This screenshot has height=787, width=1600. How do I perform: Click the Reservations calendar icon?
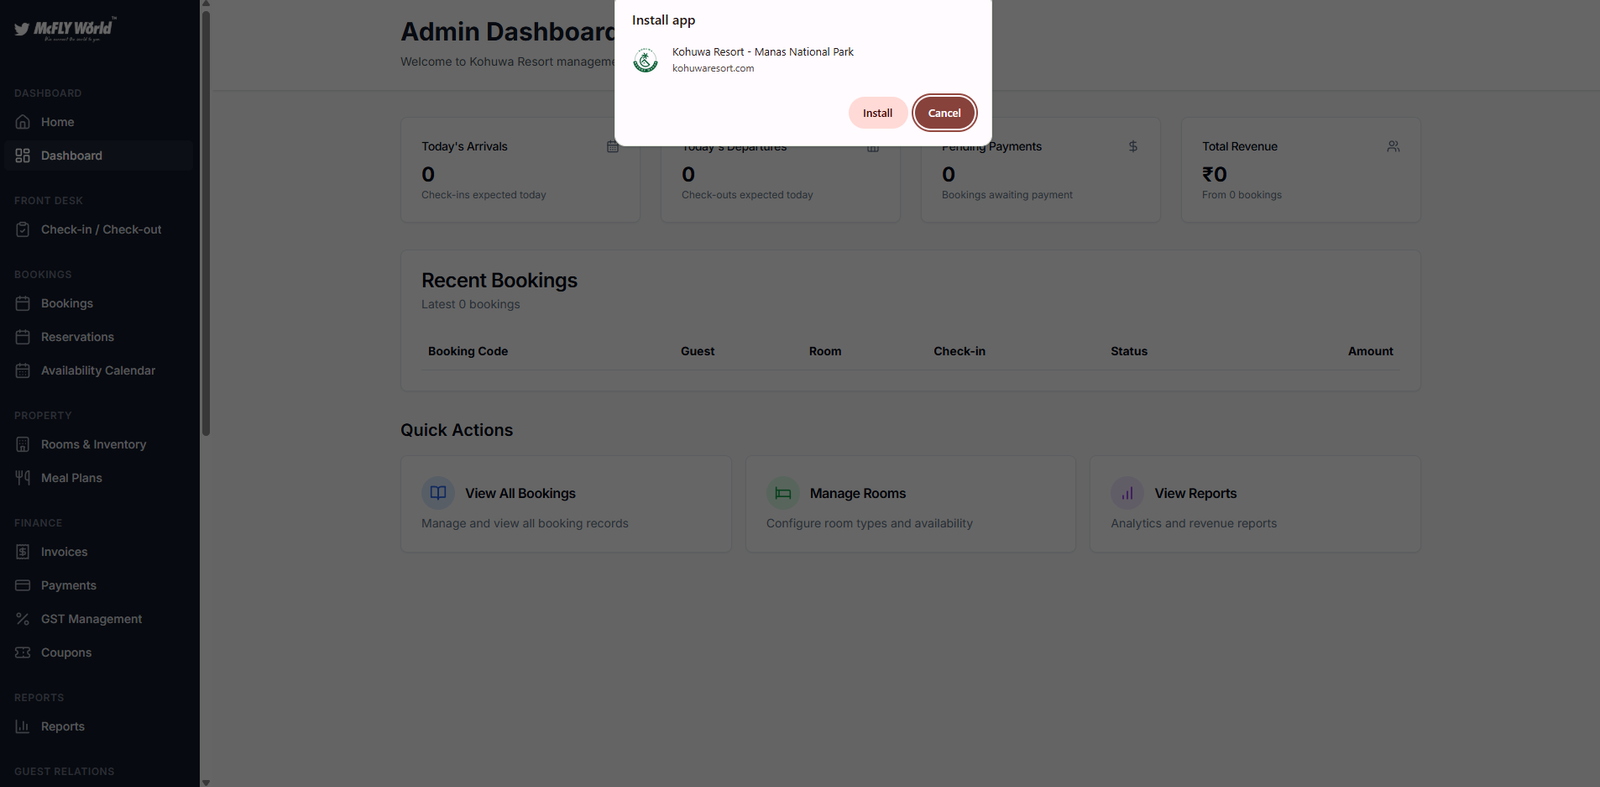23,337
